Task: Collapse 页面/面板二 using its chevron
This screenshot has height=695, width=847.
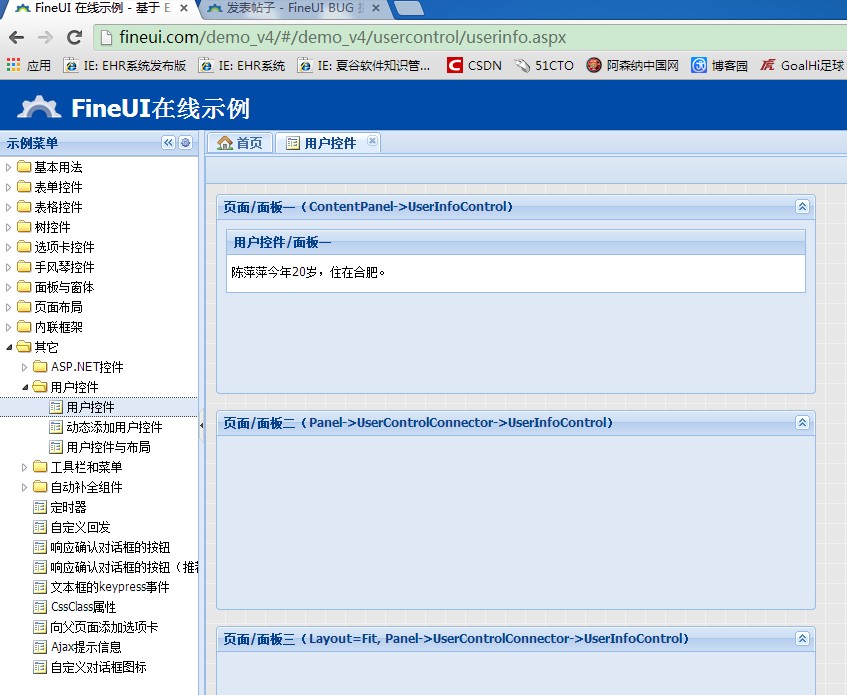Action: (802, 422)
